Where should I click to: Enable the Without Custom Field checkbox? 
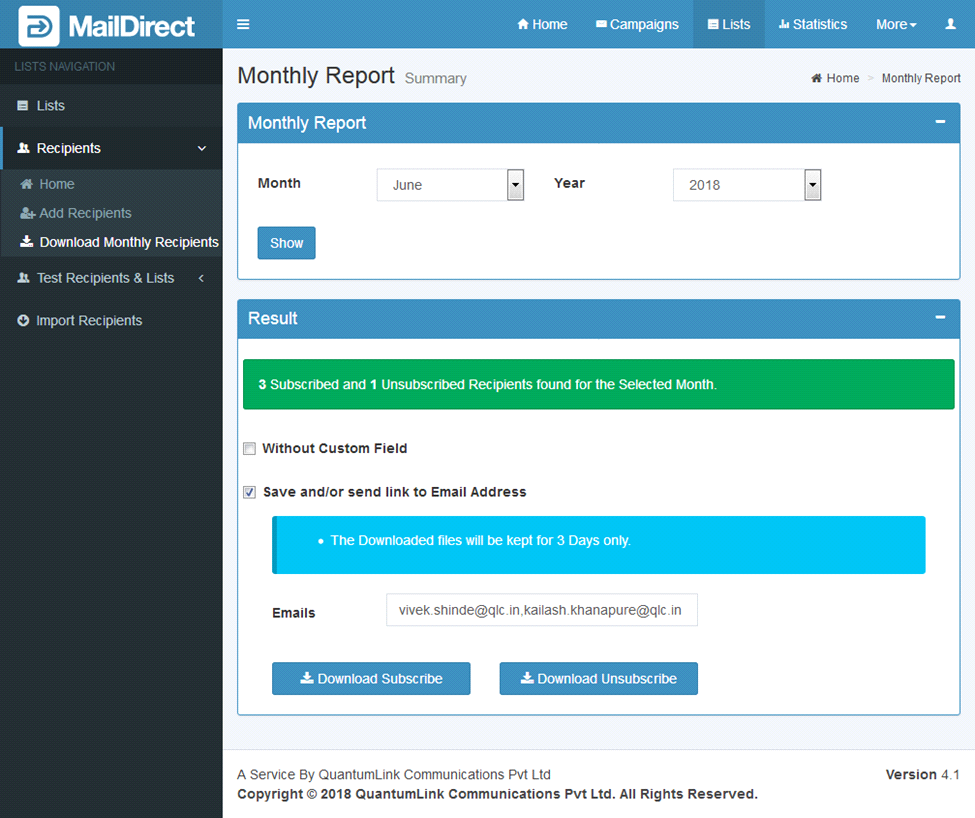tap(250, 449)
